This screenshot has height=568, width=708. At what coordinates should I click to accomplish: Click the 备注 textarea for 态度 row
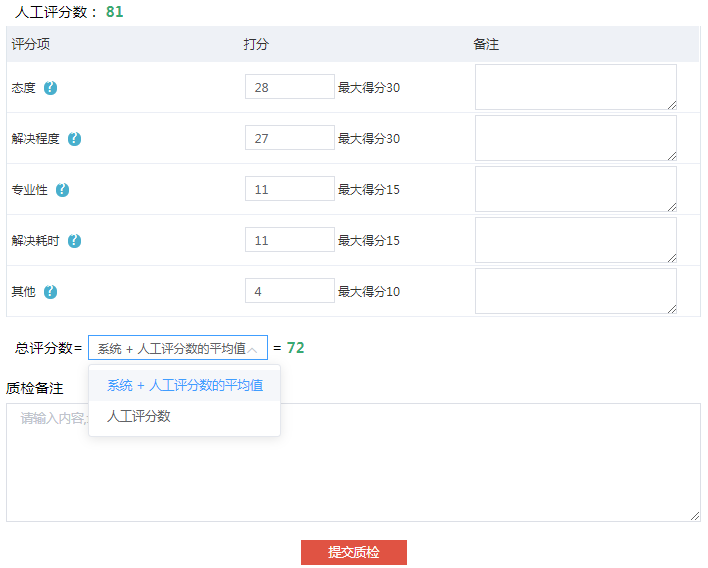click(575, 87)
